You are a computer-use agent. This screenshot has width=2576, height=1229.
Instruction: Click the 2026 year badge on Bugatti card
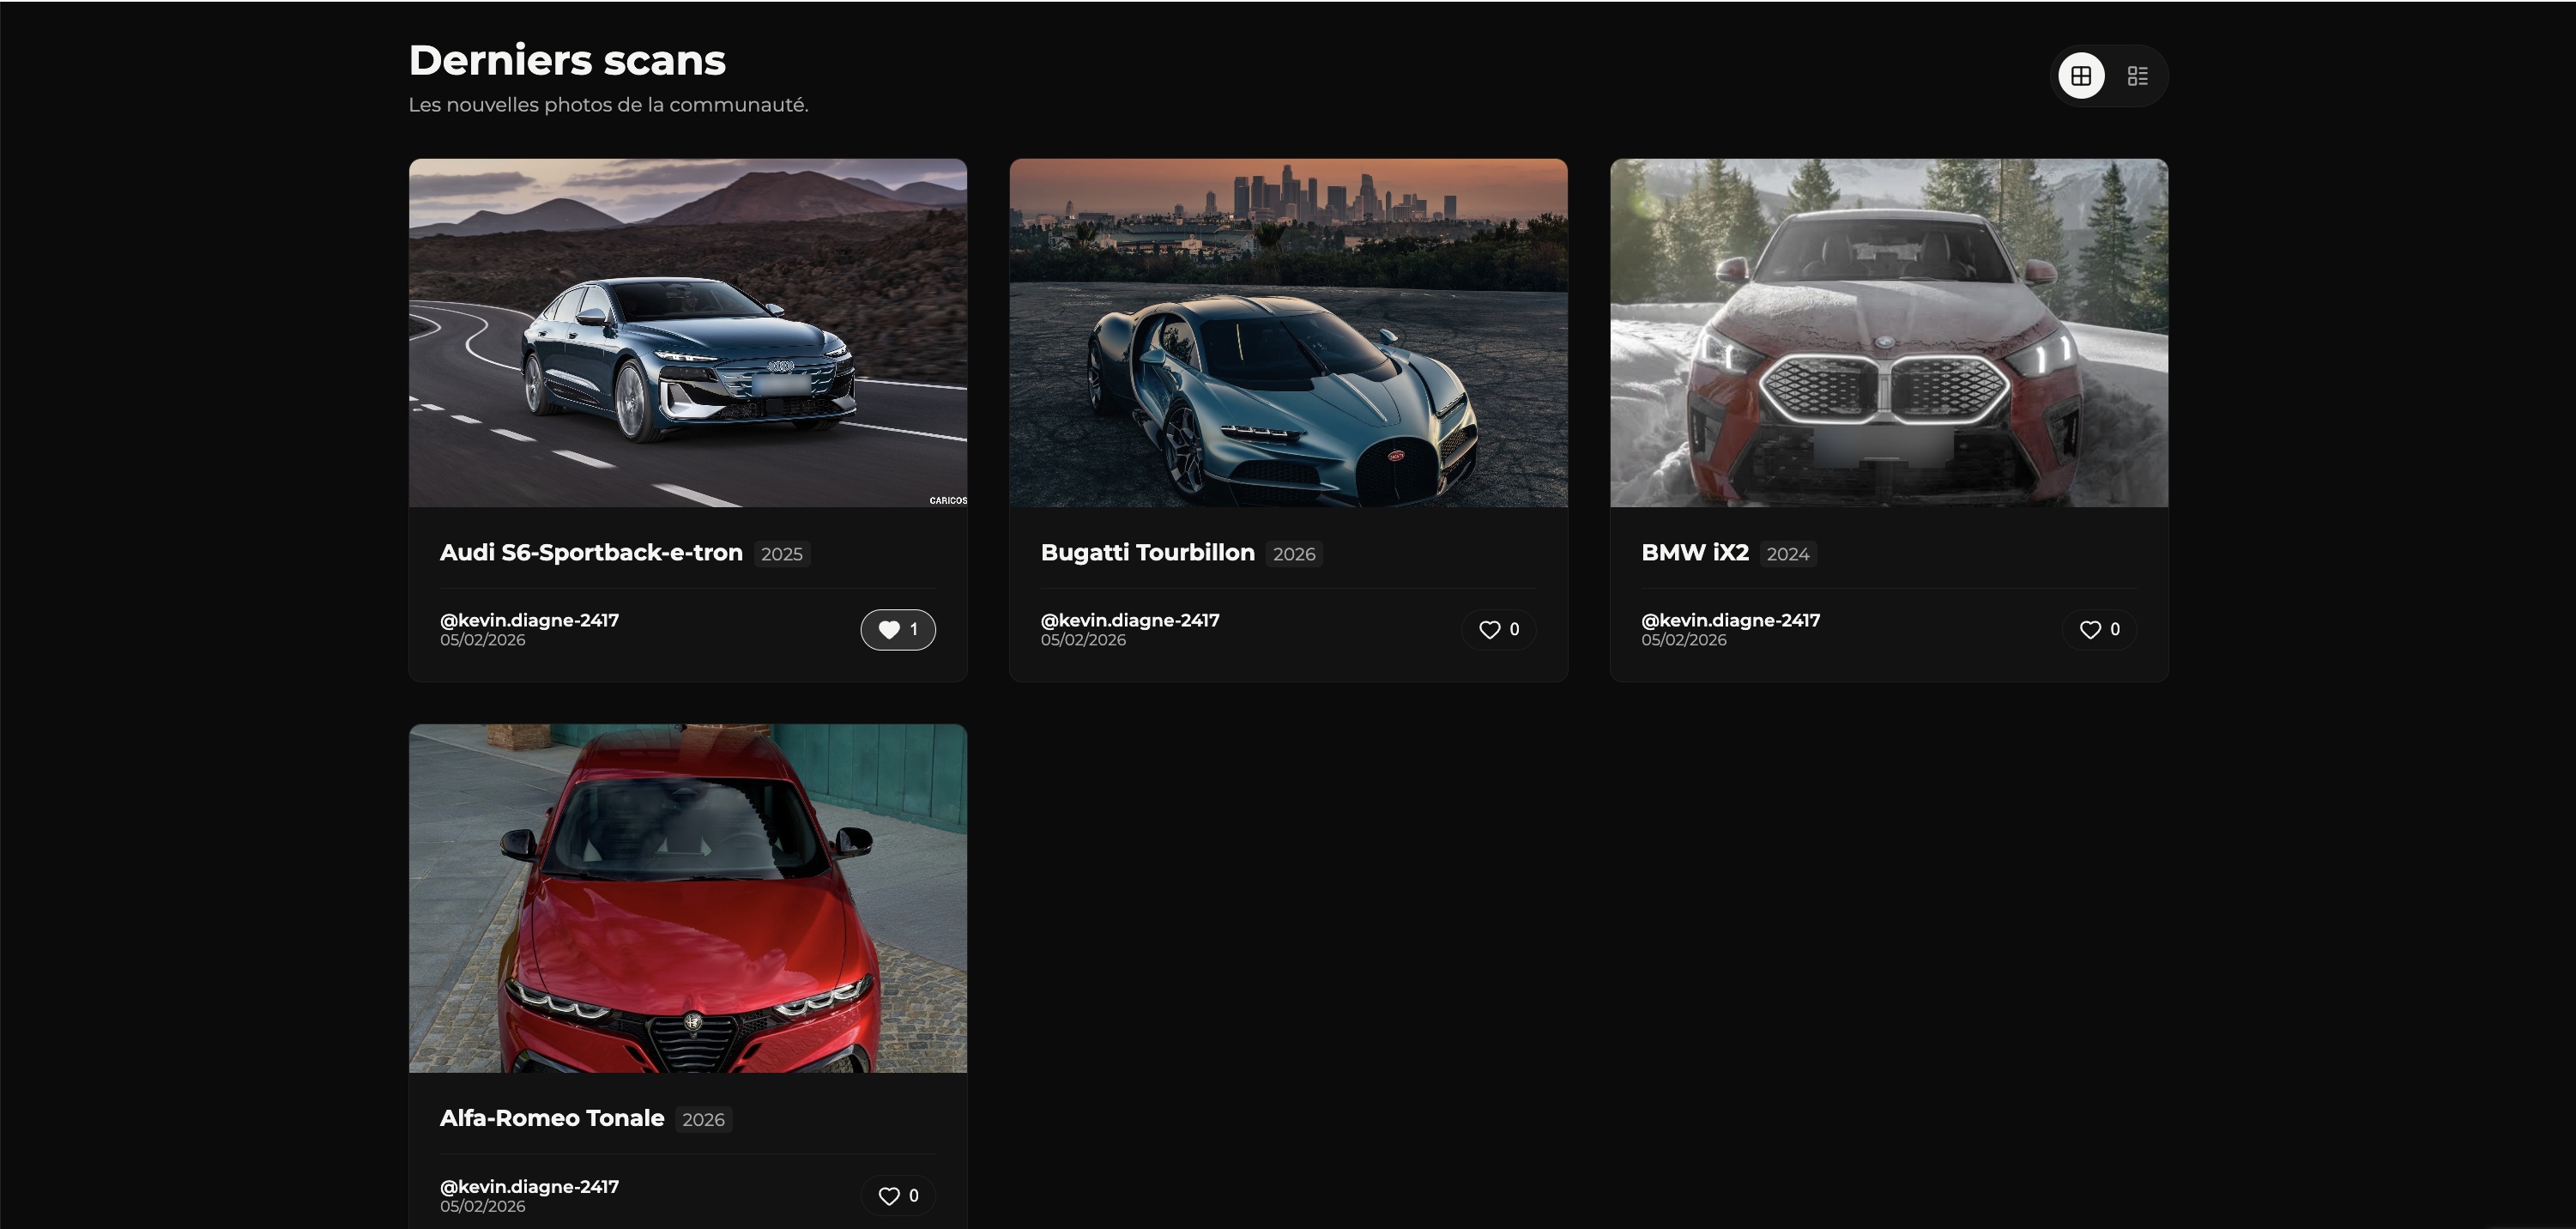pos(1294,554)
